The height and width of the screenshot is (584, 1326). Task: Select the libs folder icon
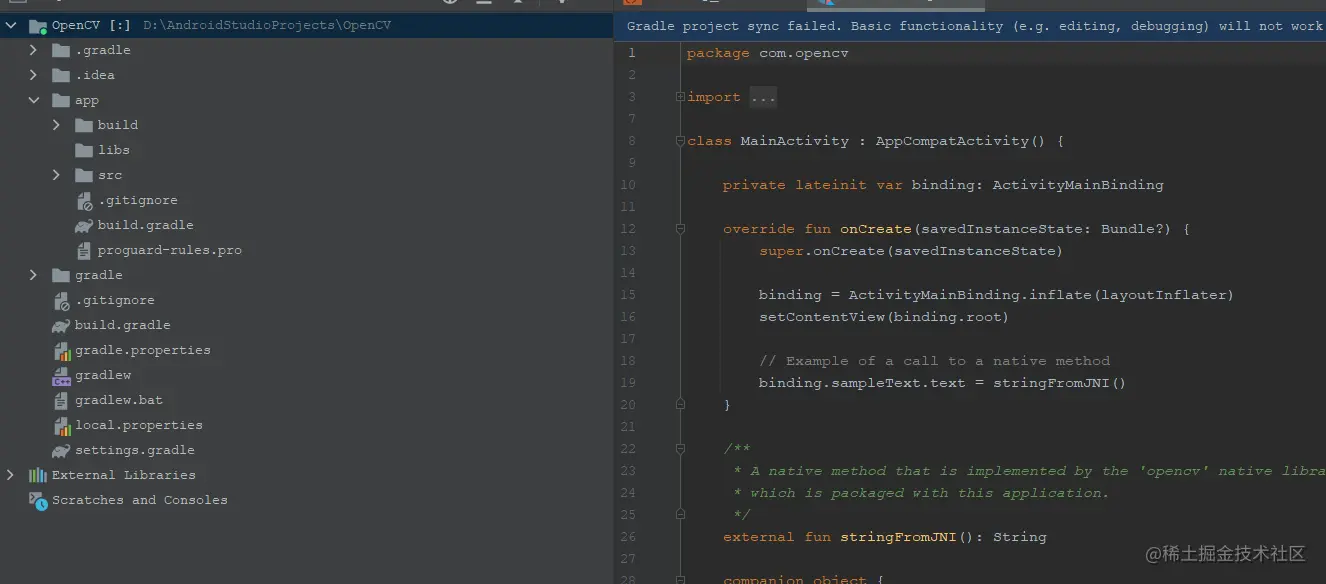[x=84, y=150]
